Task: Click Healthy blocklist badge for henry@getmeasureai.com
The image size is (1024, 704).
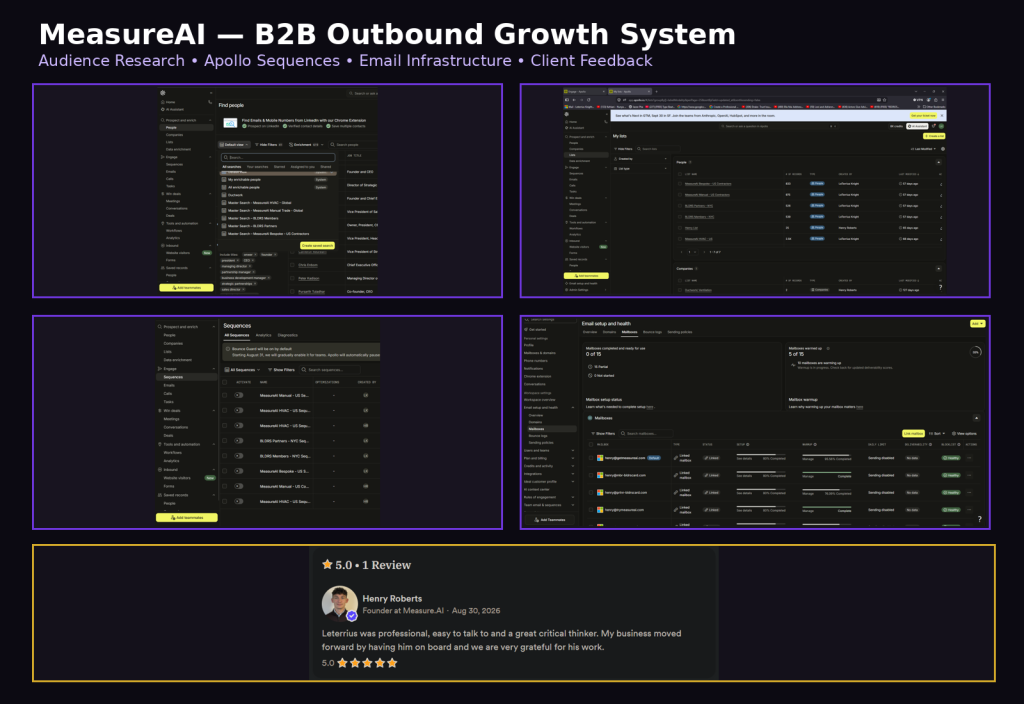Action: 951,458
